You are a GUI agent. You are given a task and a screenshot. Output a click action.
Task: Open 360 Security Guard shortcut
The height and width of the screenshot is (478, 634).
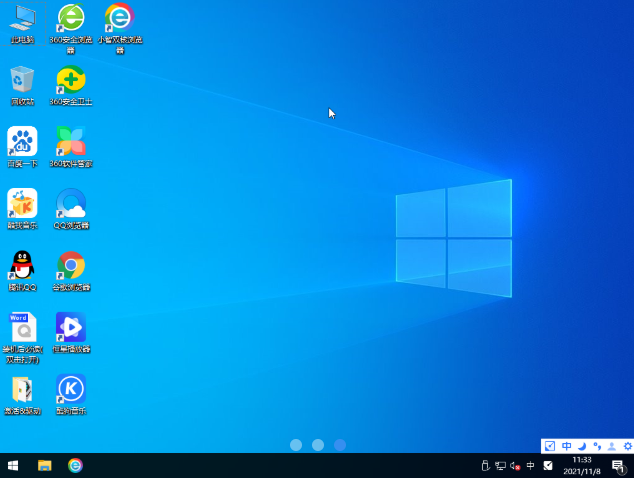pos(71,81)
